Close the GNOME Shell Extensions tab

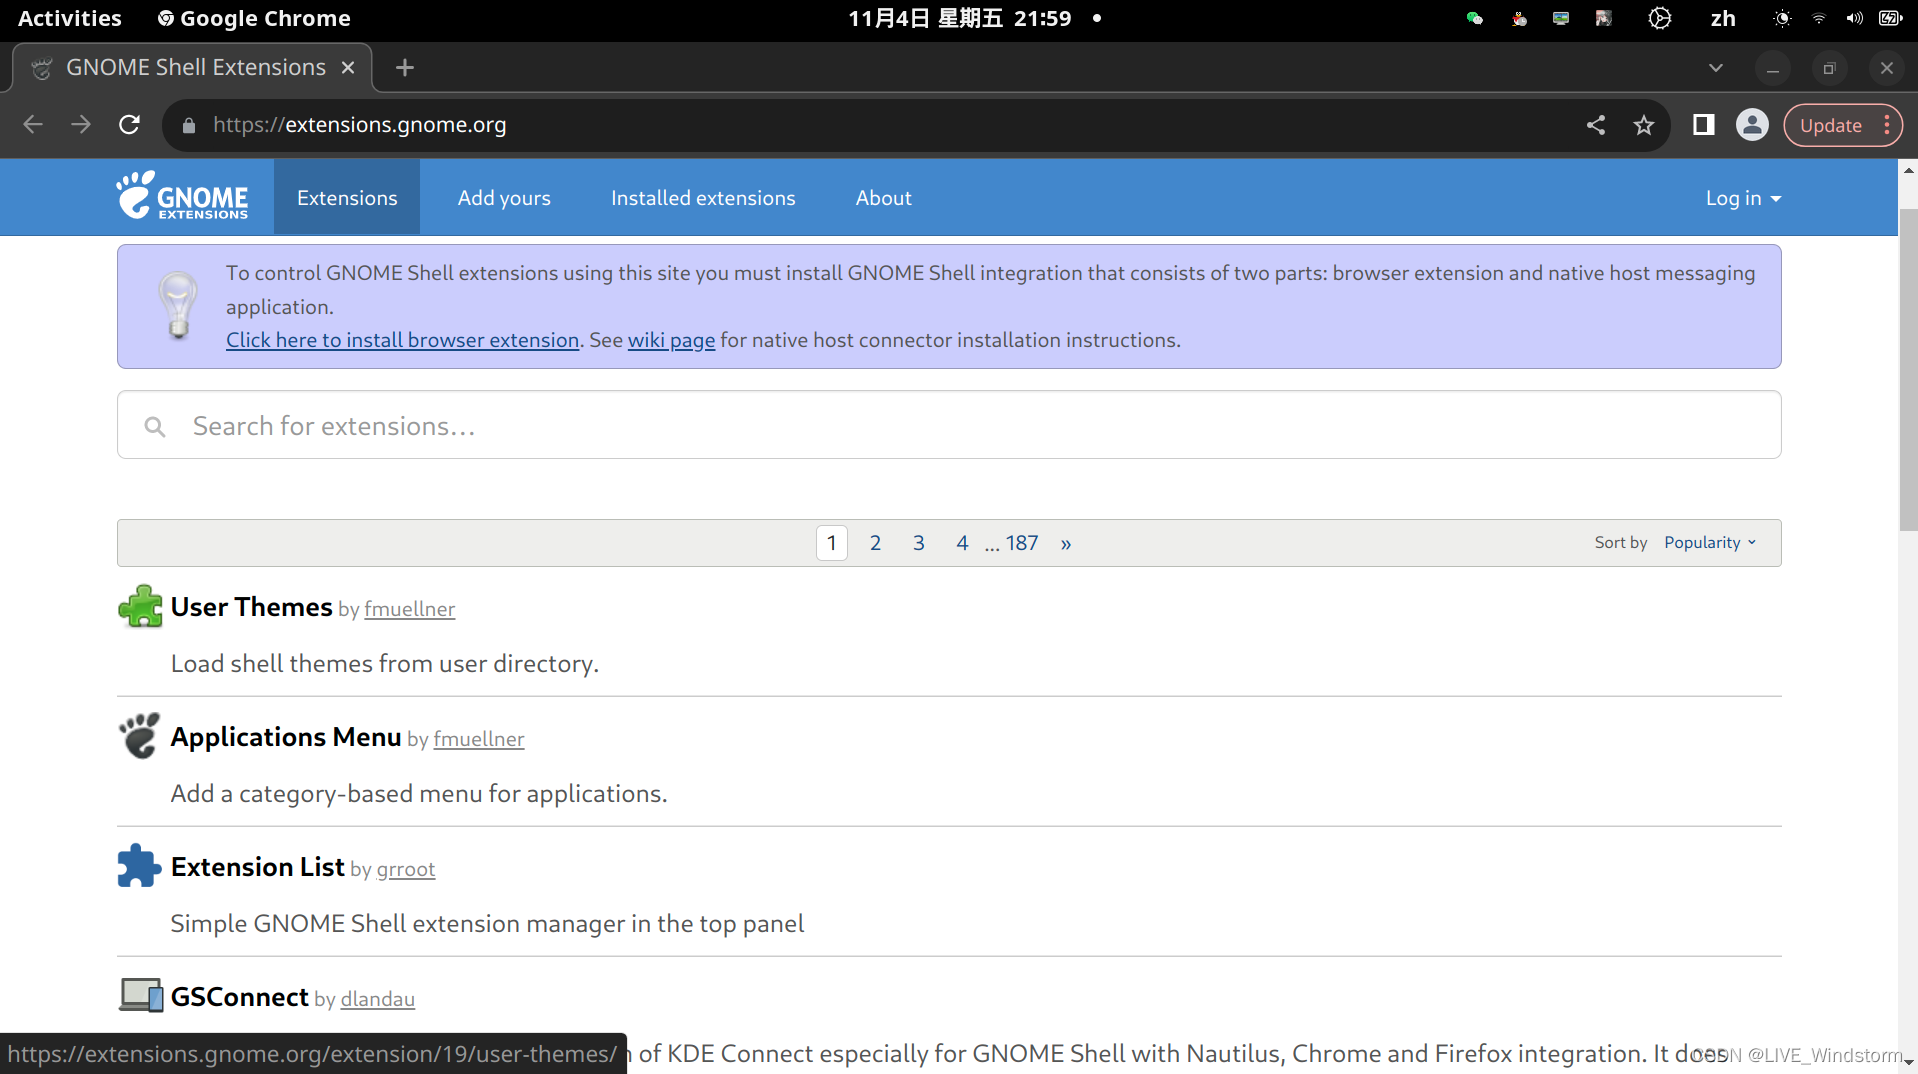click(348, 68)
